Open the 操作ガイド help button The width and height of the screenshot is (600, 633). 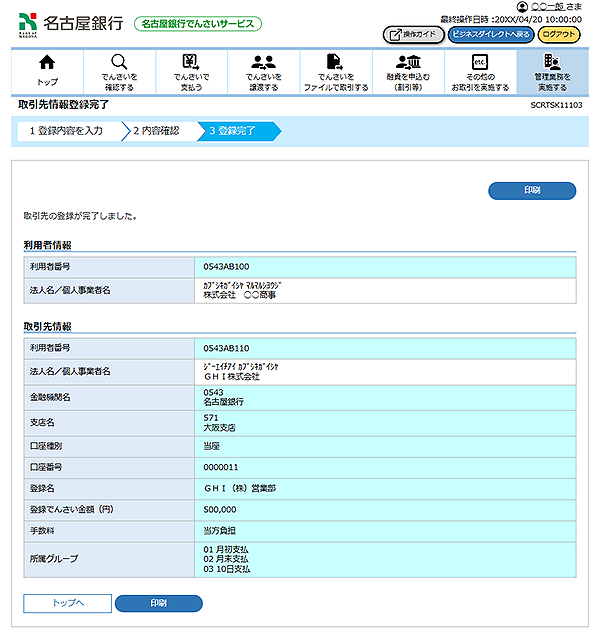click(413, 34)
